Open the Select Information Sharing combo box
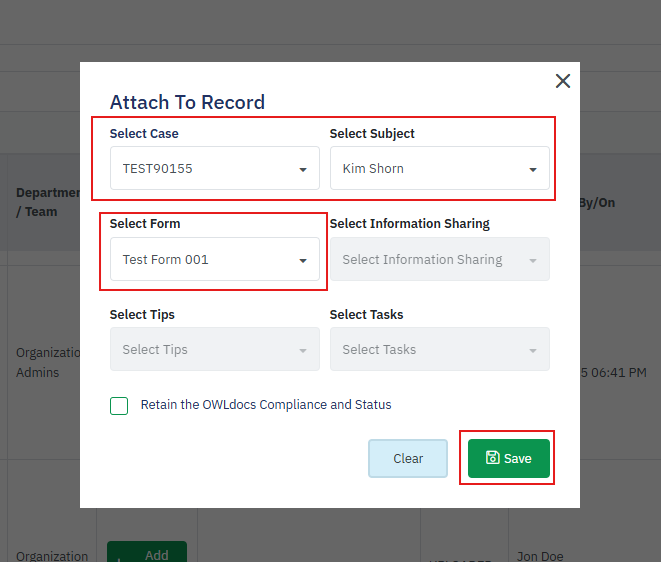The image size is (661, 562). click(x=430, y=260)
